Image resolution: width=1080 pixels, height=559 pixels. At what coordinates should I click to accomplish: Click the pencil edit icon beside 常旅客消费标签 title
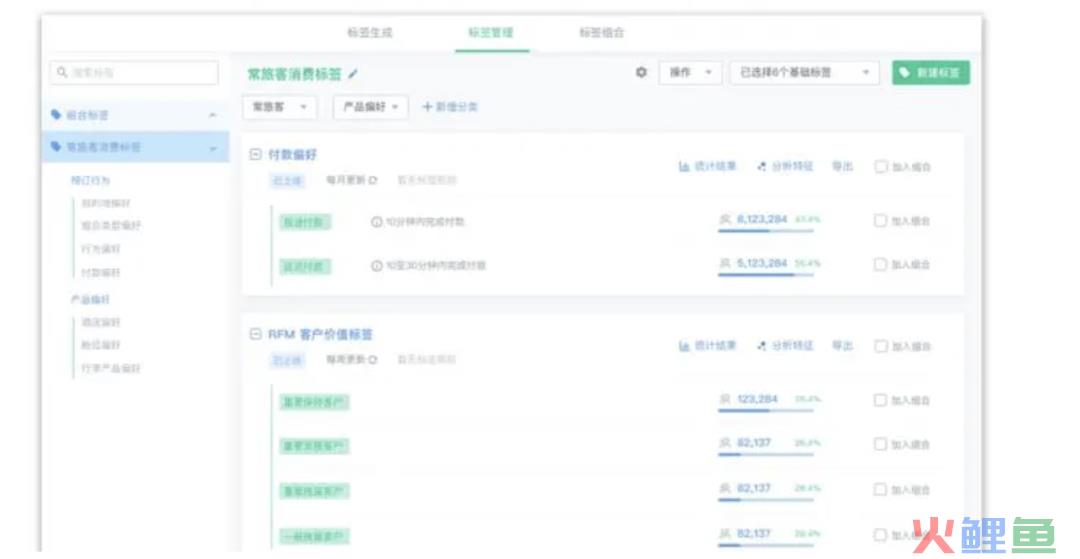[353, 74]
